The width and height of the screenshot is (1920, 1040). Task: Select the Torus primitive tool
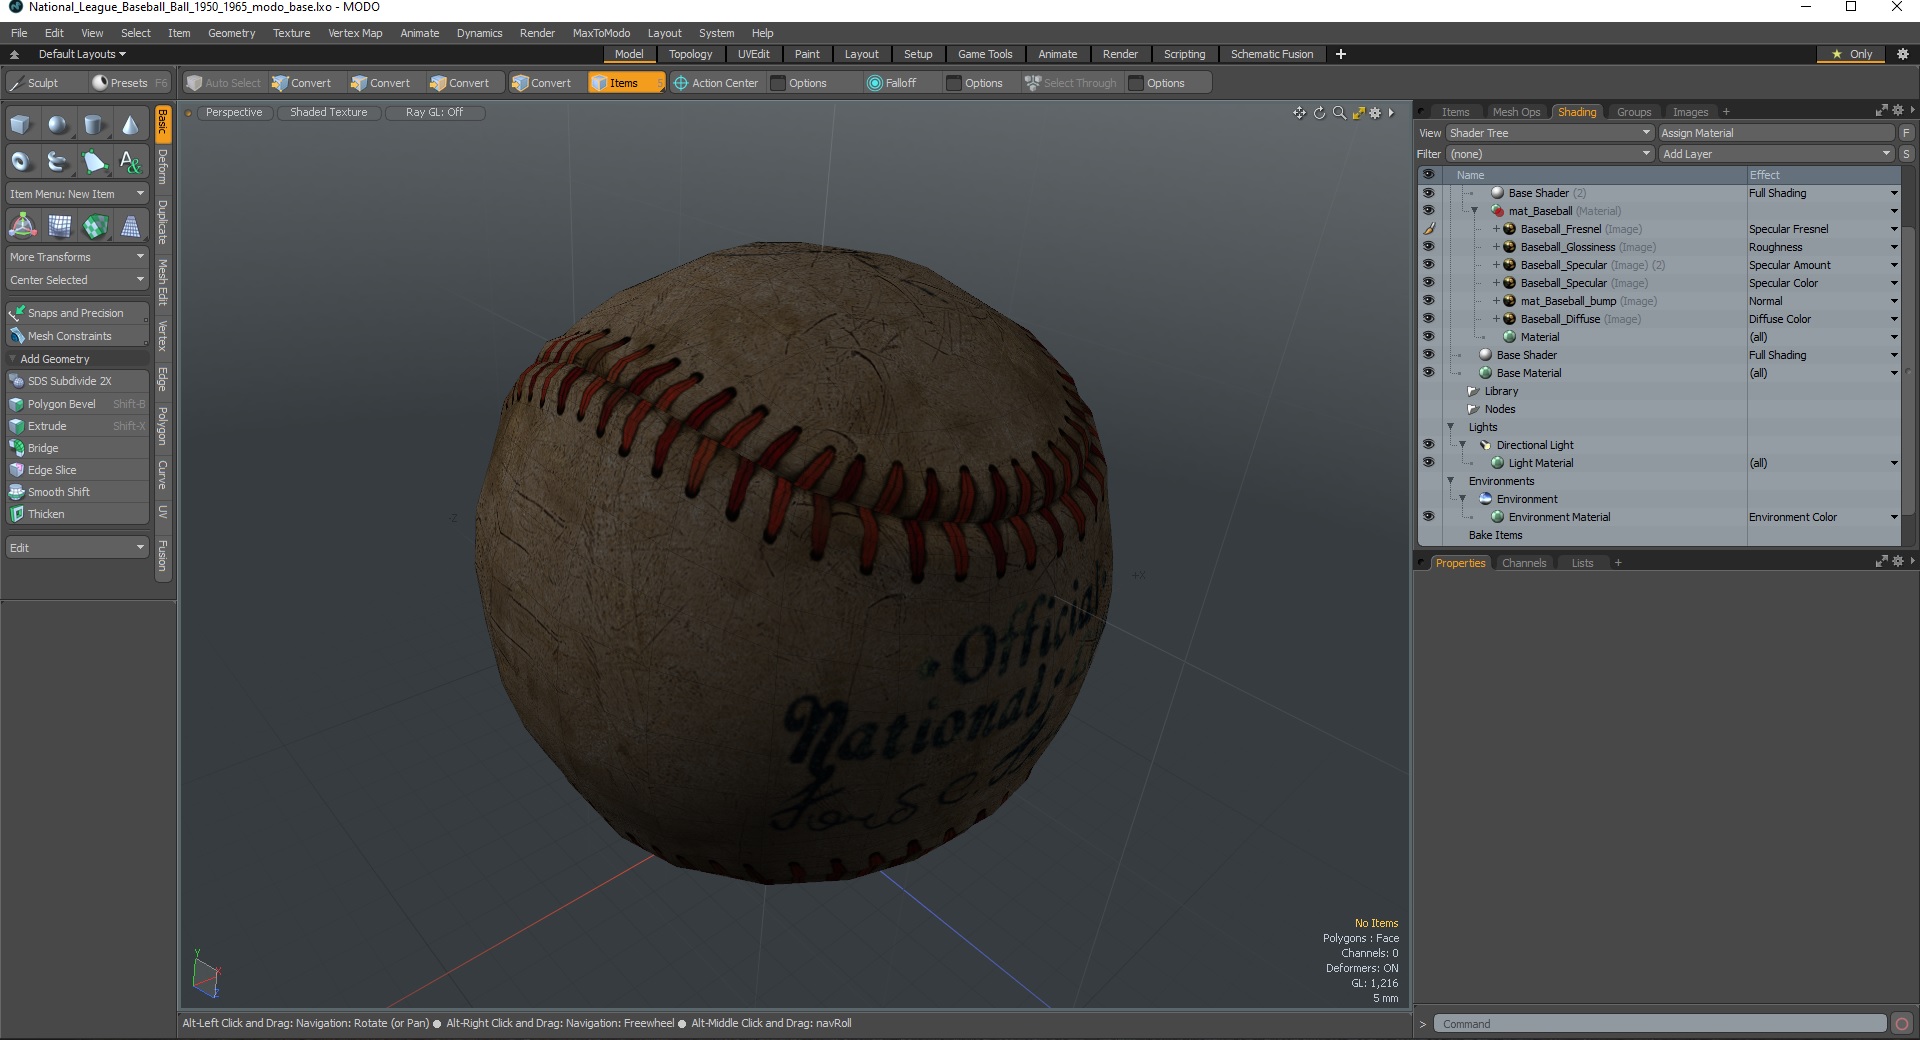[x=22, y=161]
